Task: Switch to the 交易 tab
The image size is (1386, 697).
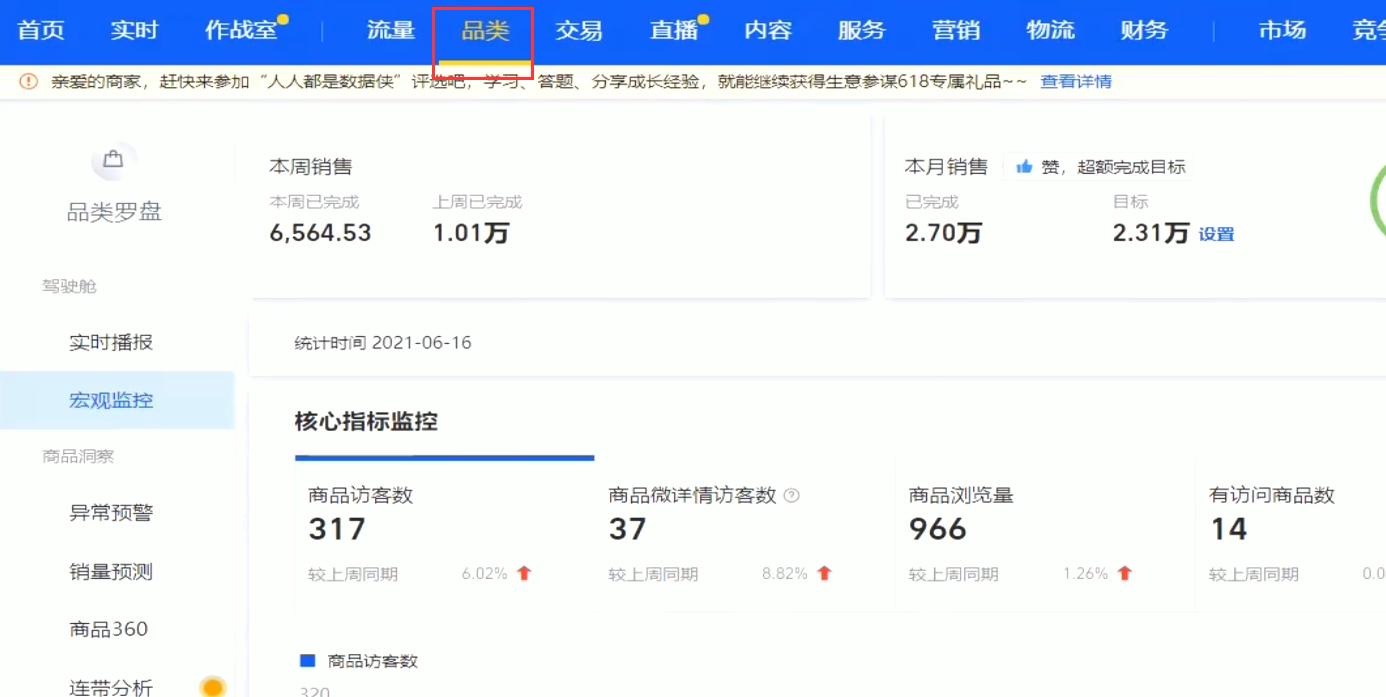Action: (x=579, y=30)
